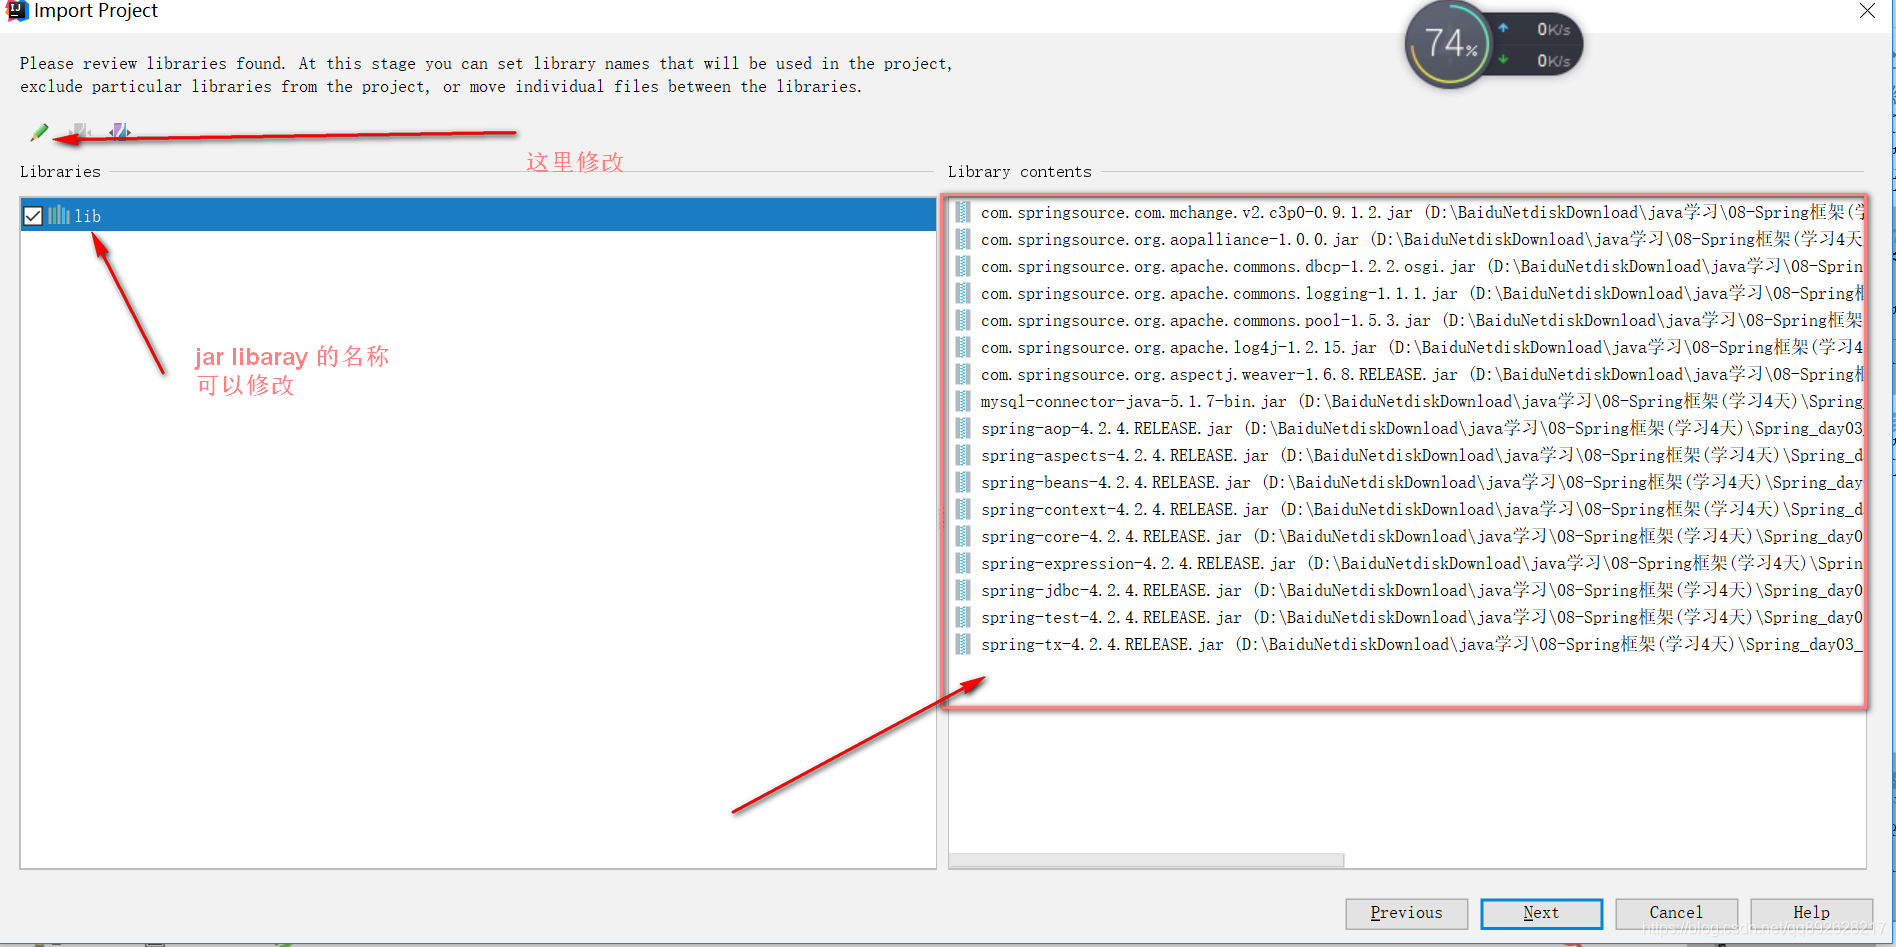The width and height of the screenshot is (1896, 947).
Task: Click the purple Split library icon
Action: (120, 131)
